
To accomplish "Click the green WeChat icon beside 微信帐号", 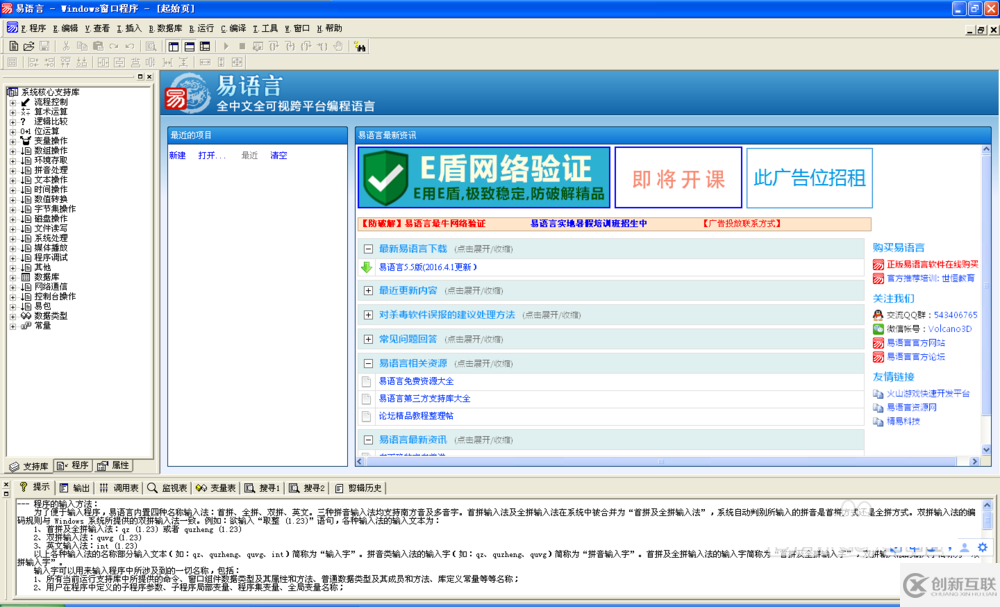I will point(878,329).
